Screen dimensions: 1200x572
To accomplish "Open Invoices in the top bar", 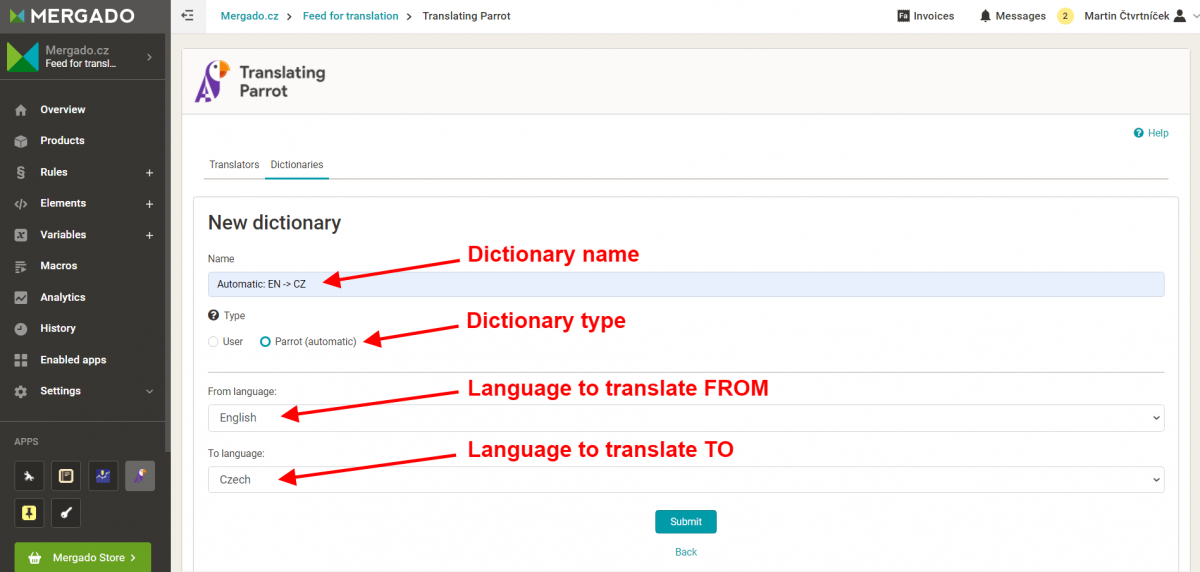I will coord(926,16).
